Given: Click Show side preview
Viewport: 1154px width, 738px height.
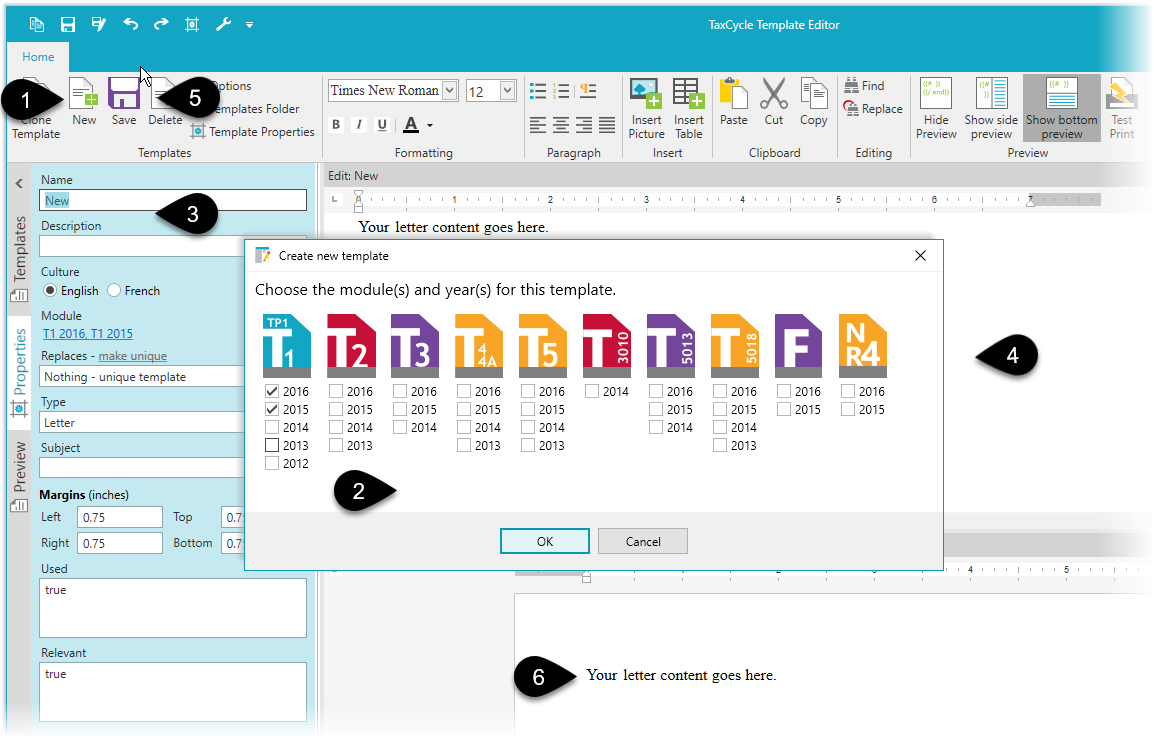Looking at the screenshot, I should click(x=991, y=108).
